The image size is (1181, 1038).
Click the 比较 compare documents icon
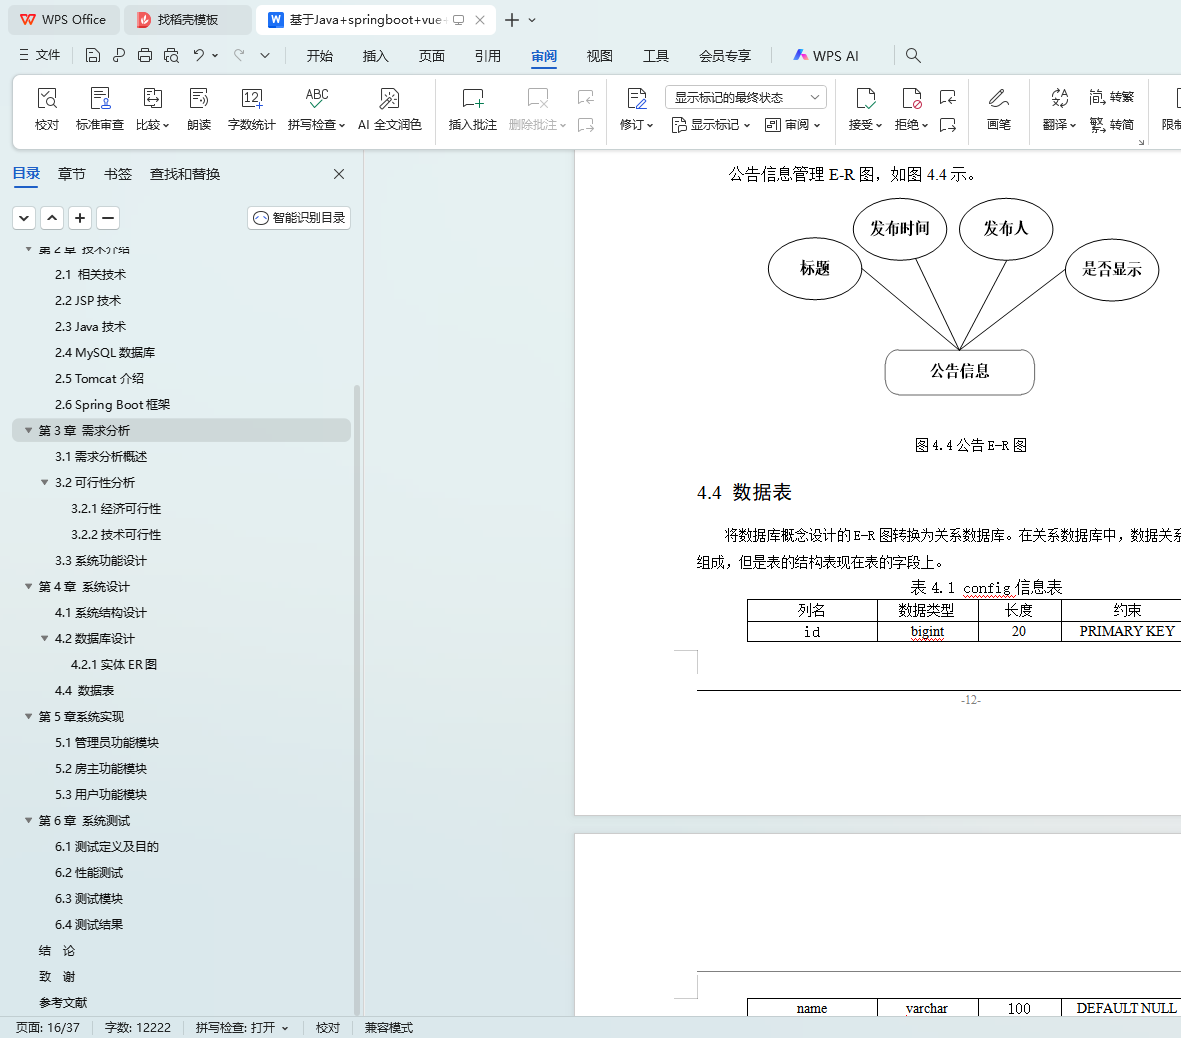pos(152,108)
